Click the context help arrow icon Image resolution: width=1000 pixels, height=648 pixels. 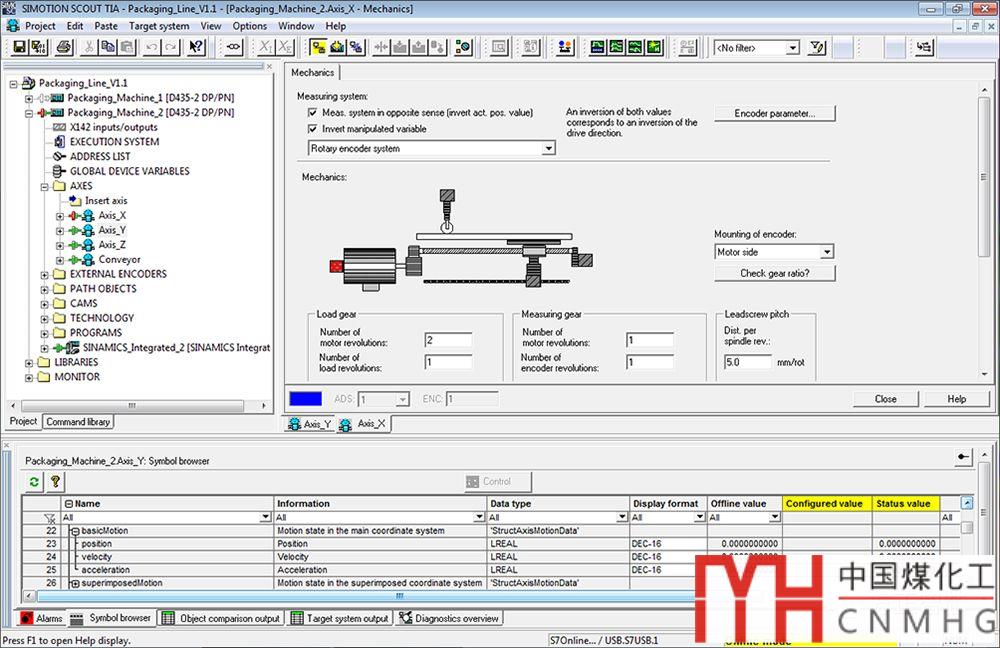[196, 47]
